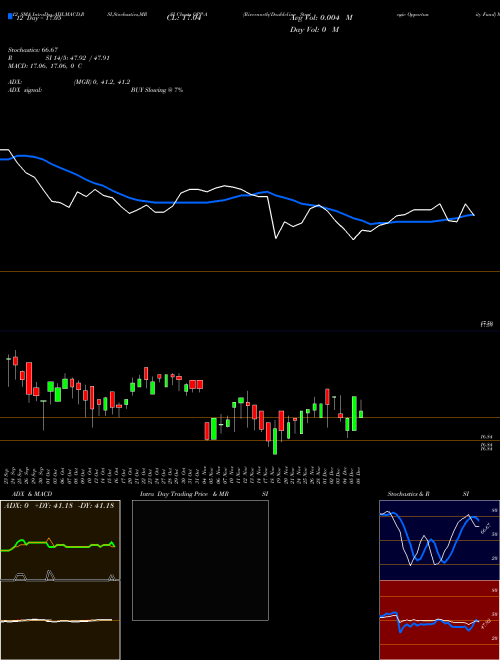Click the MACD line in lower-left panel

click(57, 620)
